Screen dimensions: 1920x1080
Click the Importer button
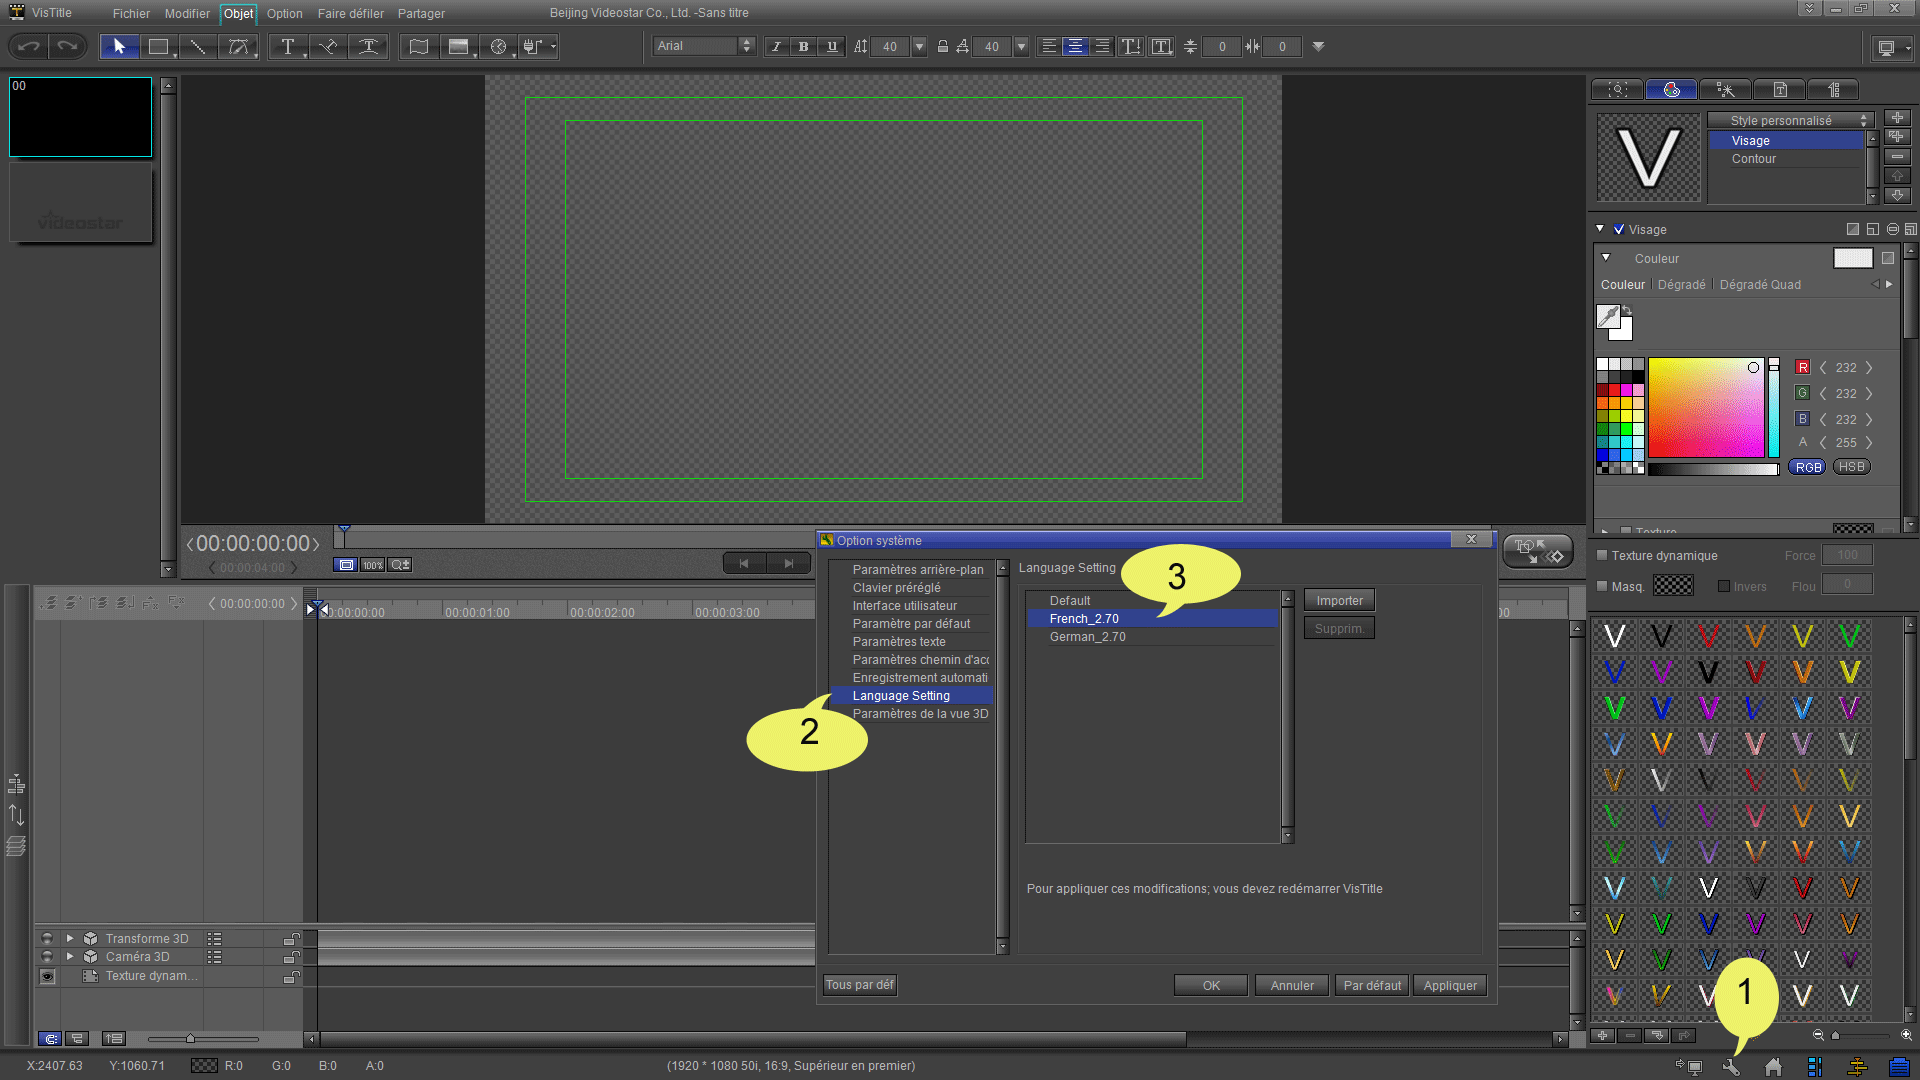tap(1338, 599)
